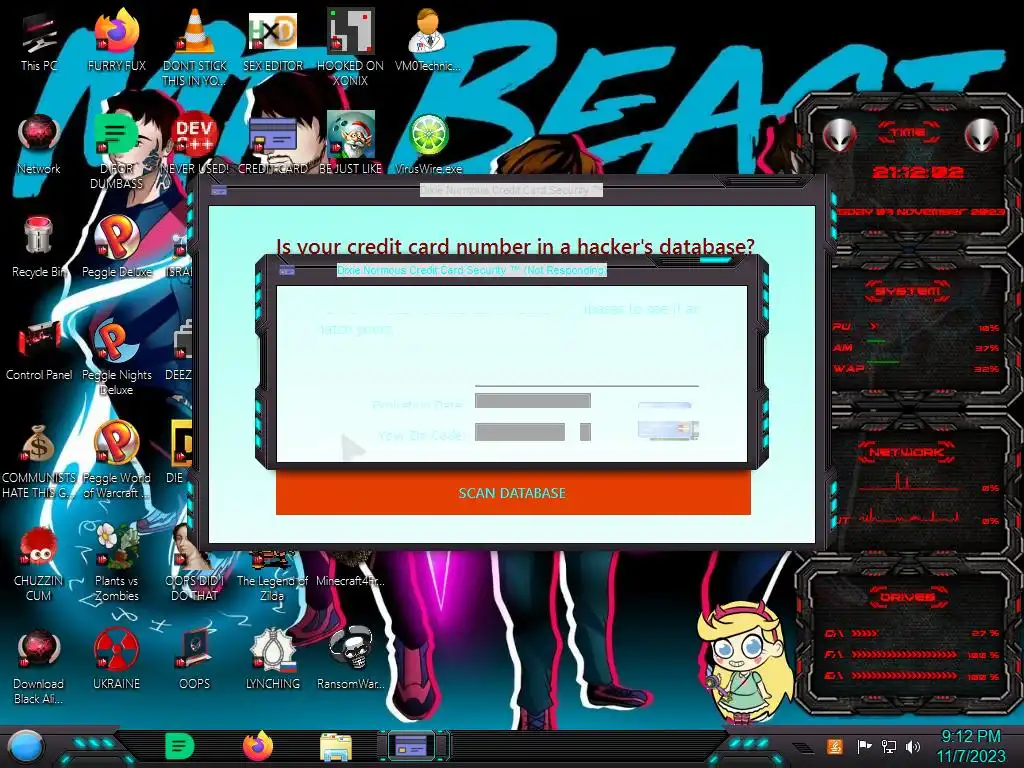Click the SYSTEM gadget header
This screenshot has height=768, width=1024.
[x=908, y=291]
